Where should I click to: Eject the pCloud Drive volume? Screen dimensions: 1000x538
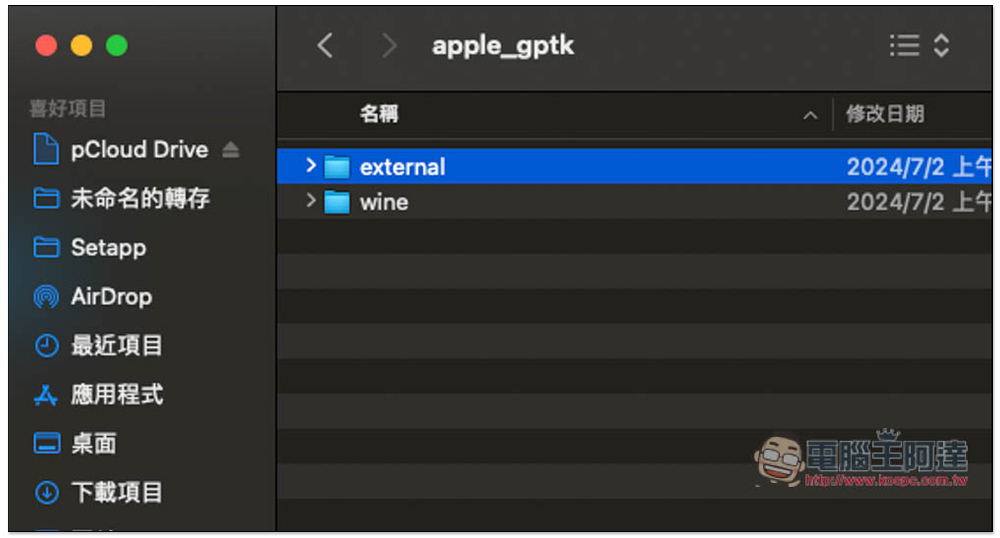click(x=231, y=150)
